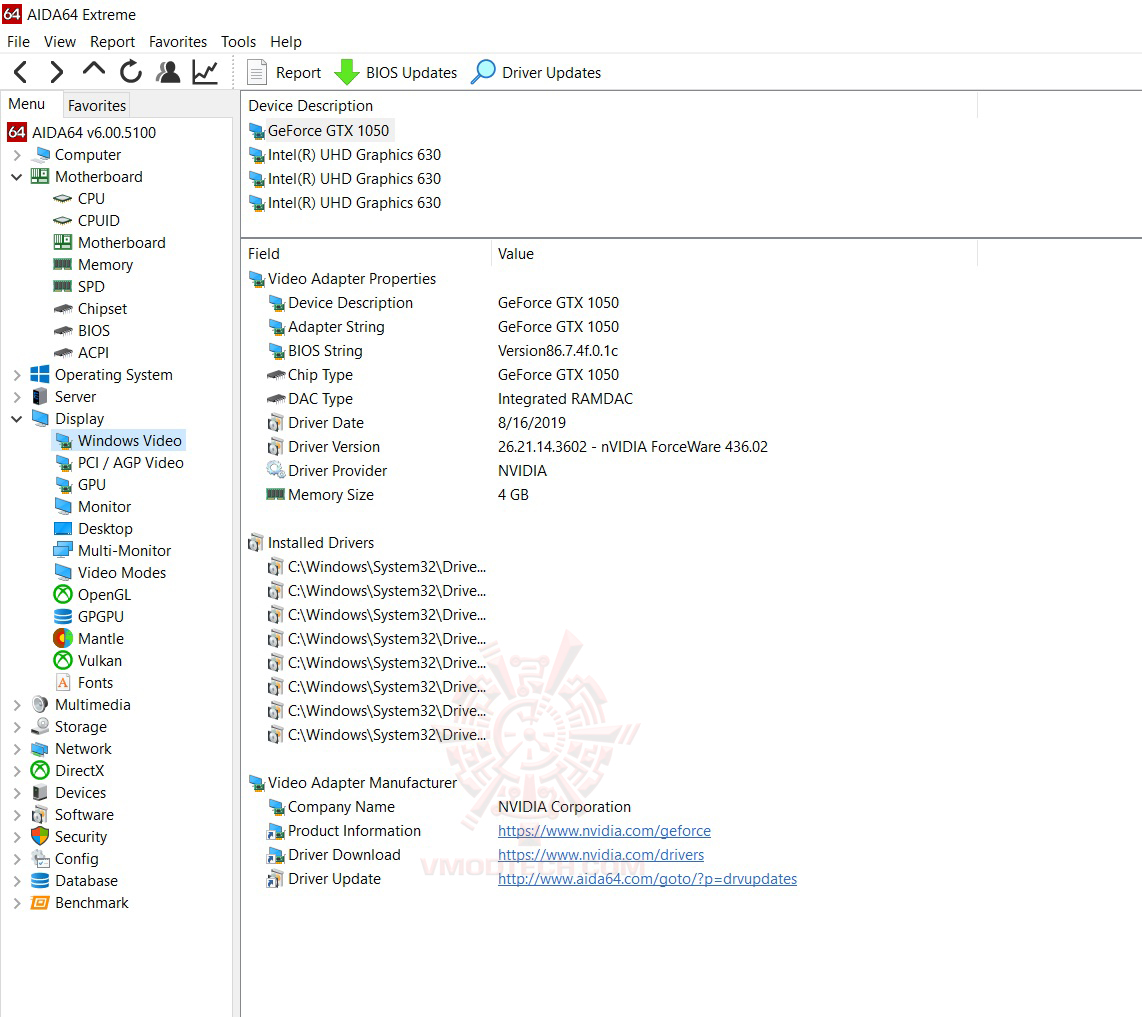Open the nvidia.com/drivers link

pyautogui.click(x=601, y=855)
